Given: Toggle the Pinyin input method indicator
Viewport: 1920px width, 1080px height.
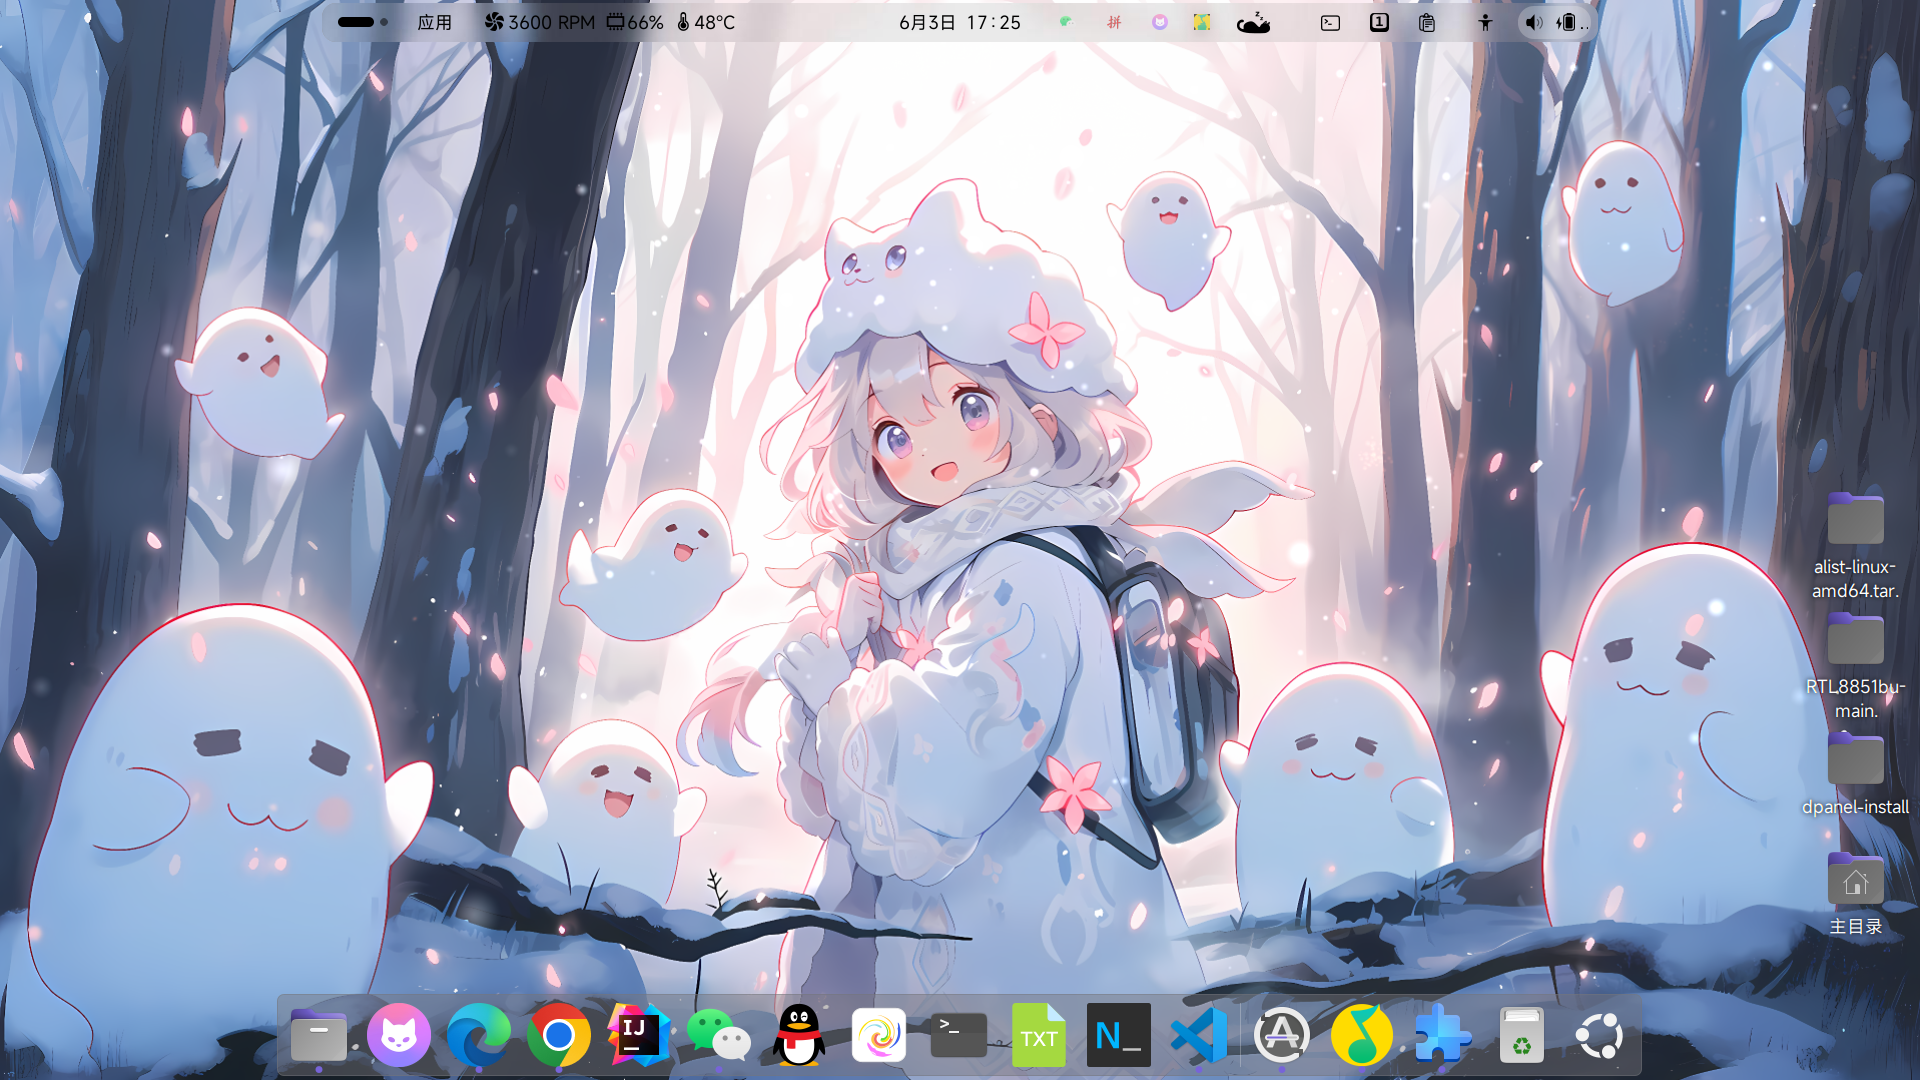Looking at the screenshot, I should point(1113,22).
